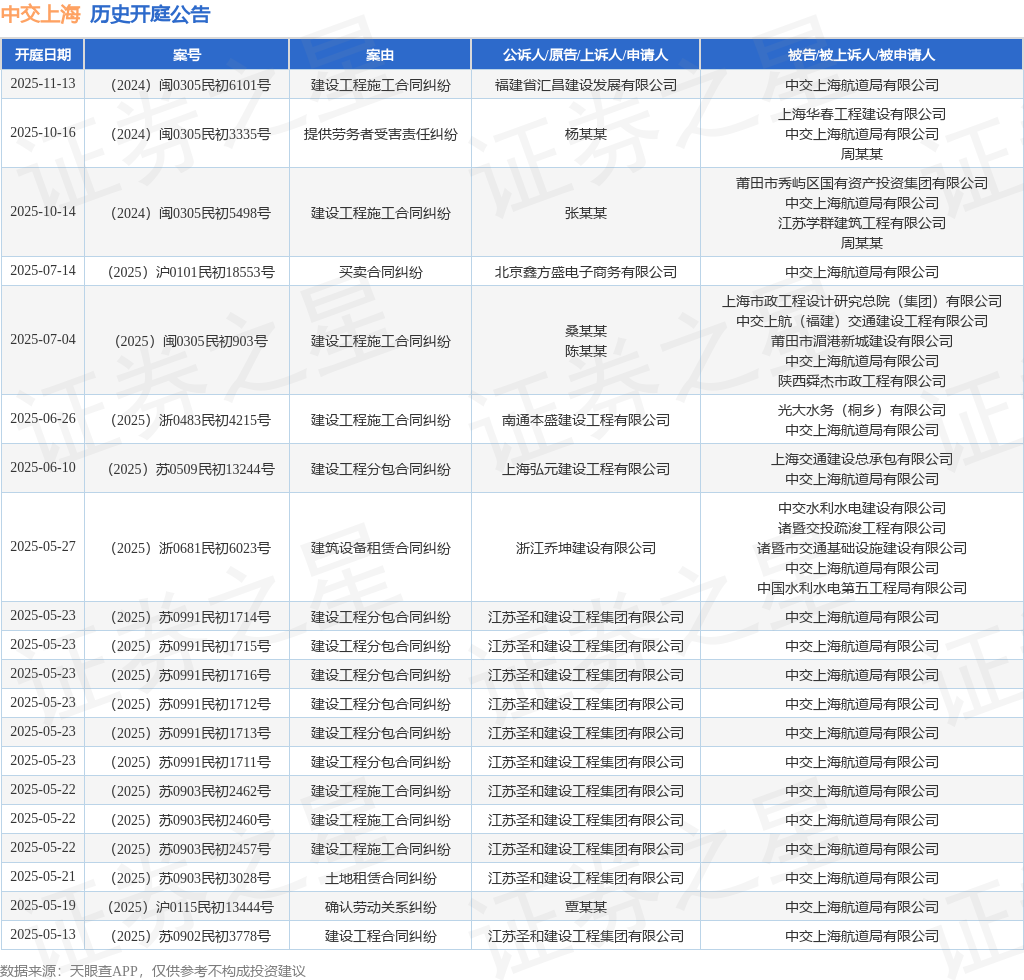The image size is (1024, 980).
Task: Click the 公诉人/原告/上诉人/申请人 header
Action: 586,55
